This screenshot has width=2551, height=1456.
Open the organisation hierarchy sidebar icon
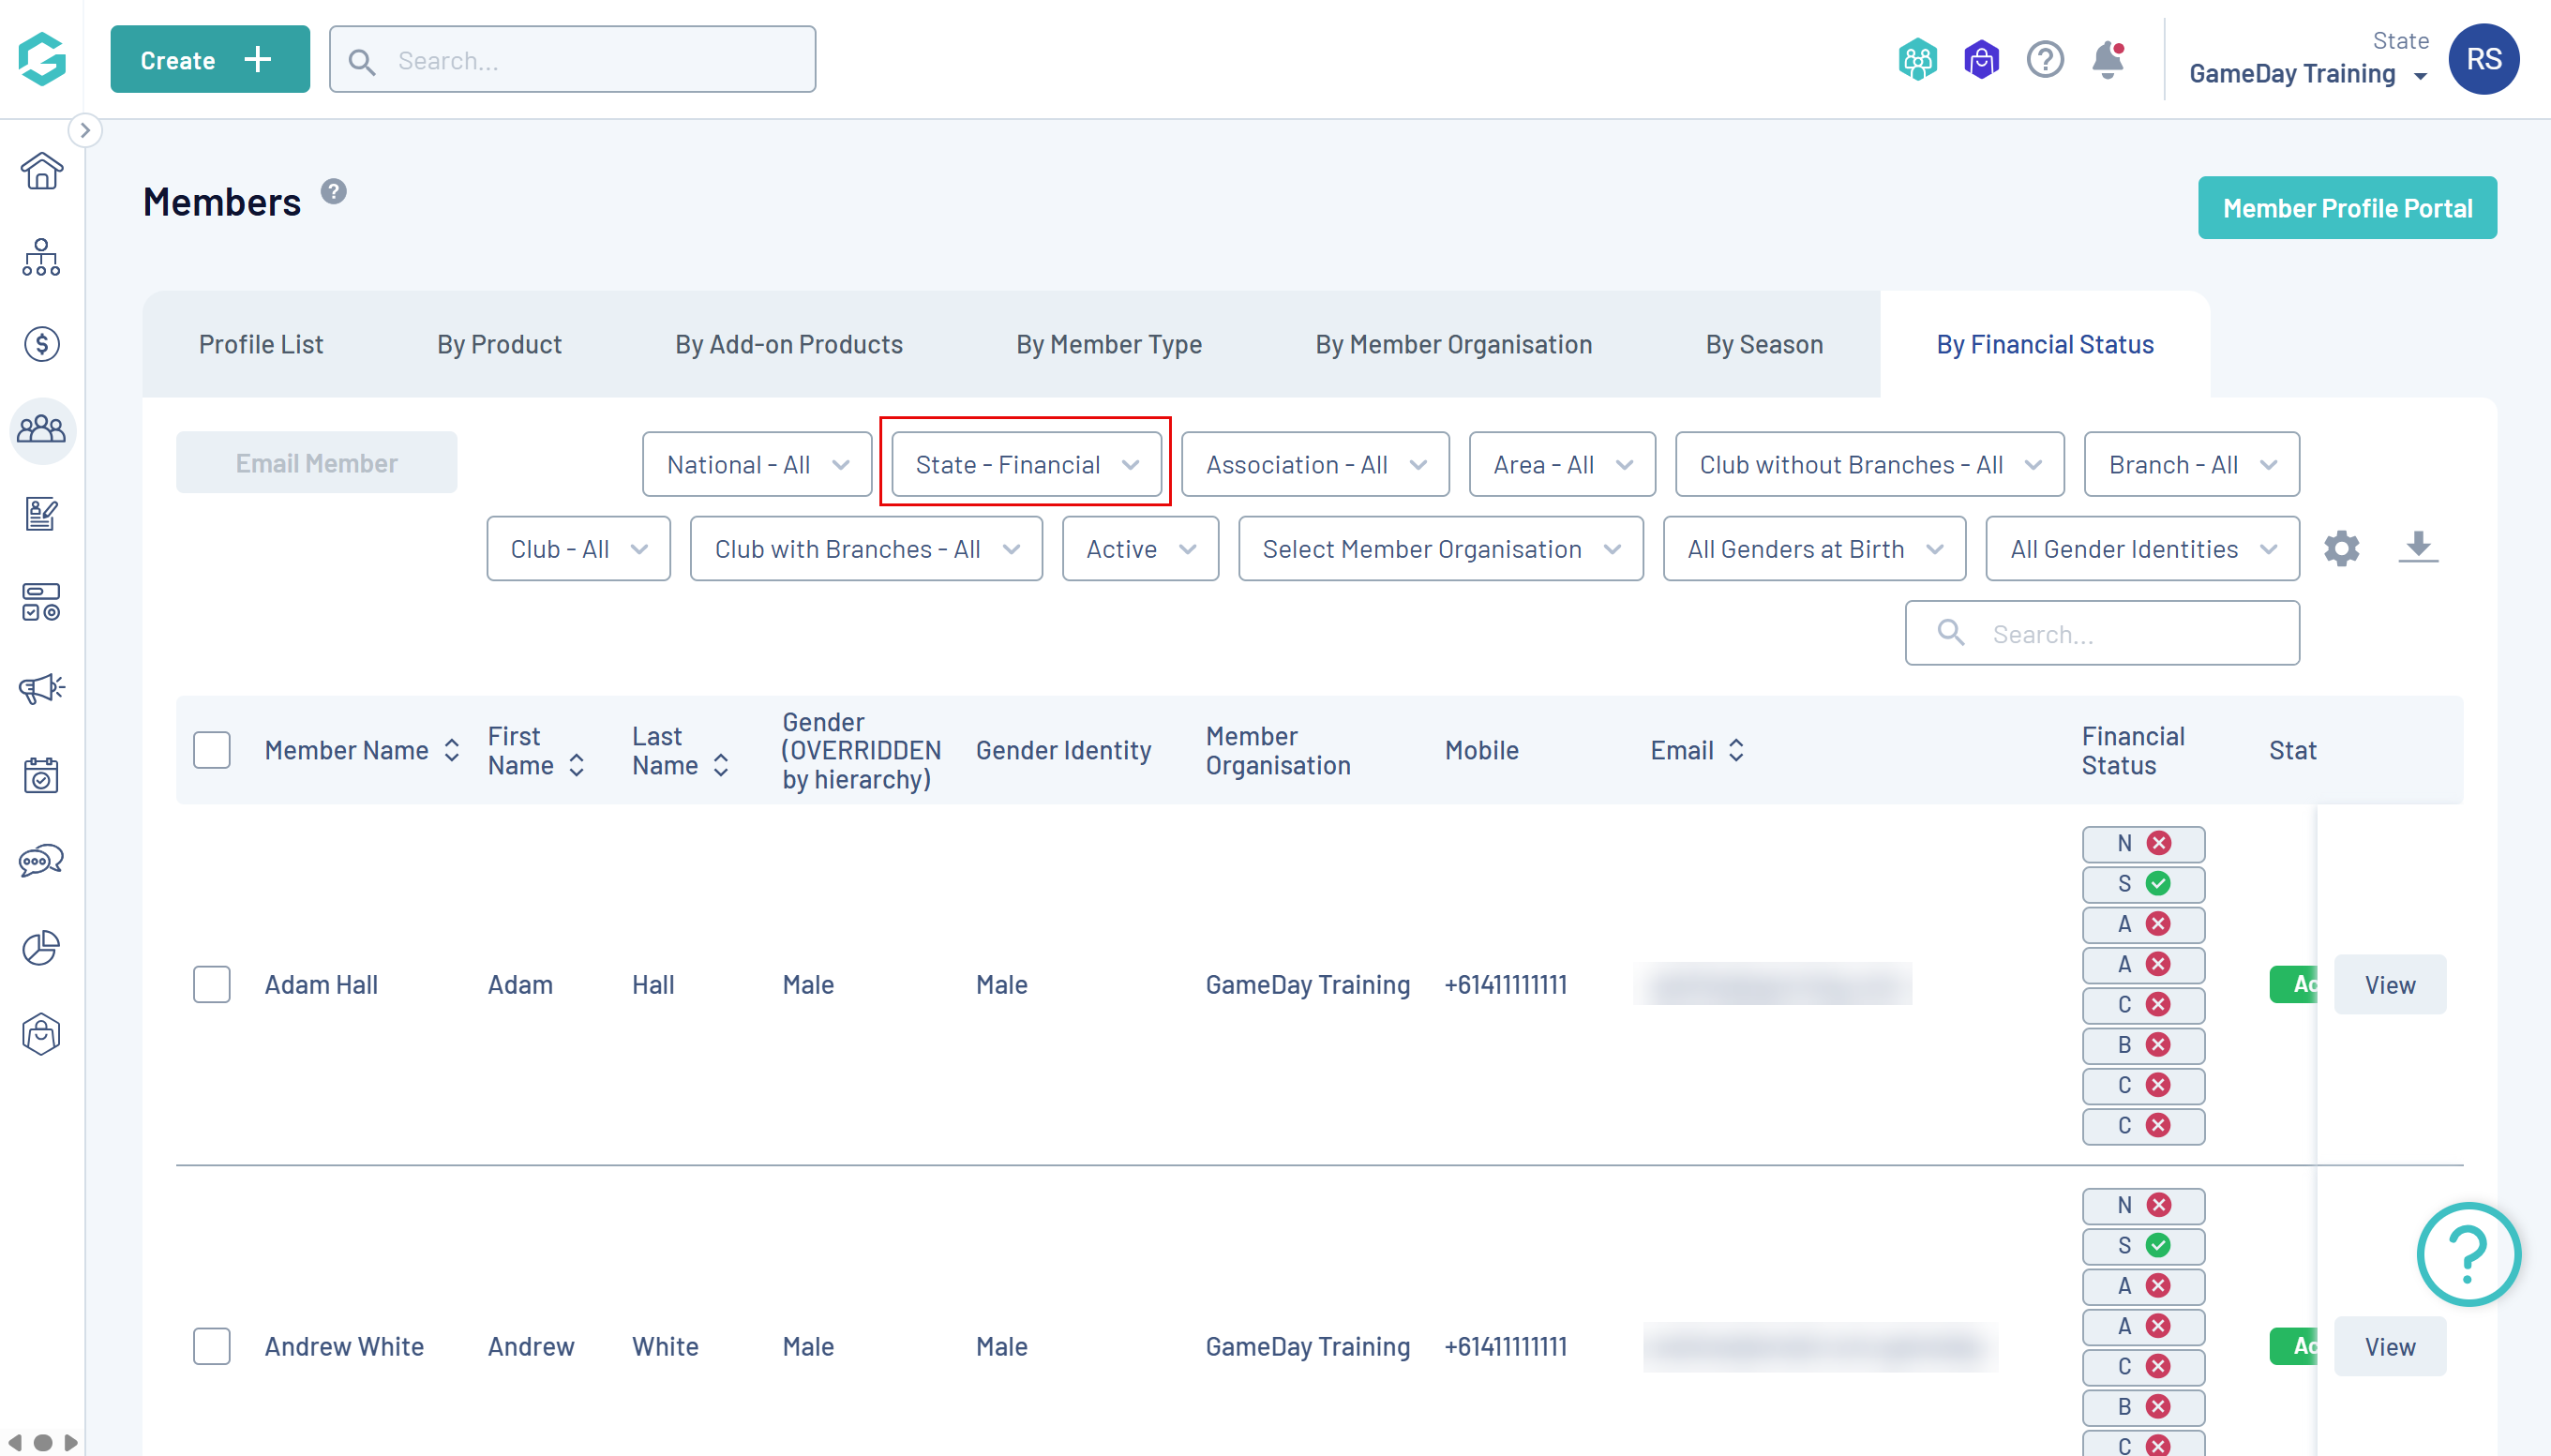tap(41, 257)
